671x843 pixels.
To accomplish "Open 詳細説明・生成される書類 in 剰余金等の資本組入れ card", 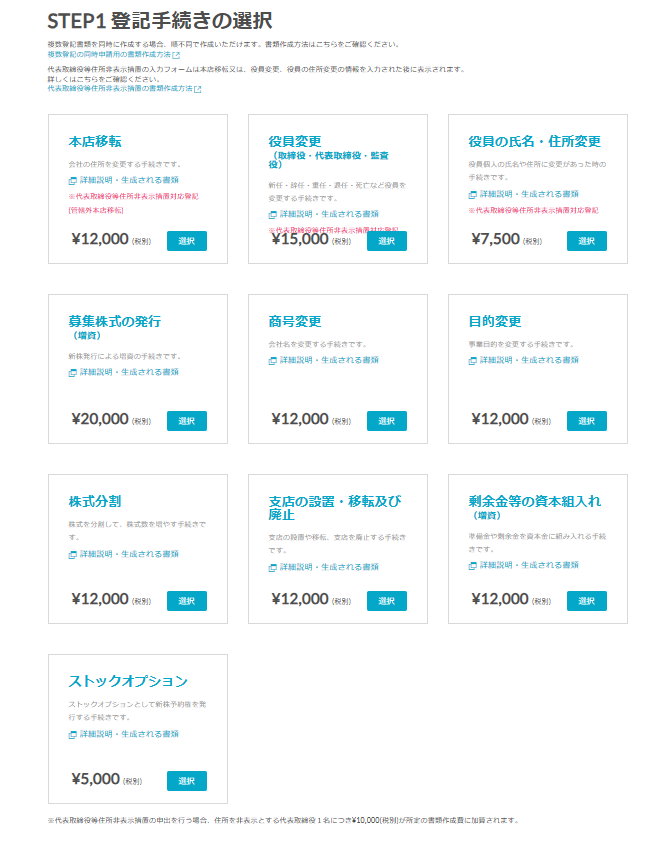I will (x=529, y=565).
